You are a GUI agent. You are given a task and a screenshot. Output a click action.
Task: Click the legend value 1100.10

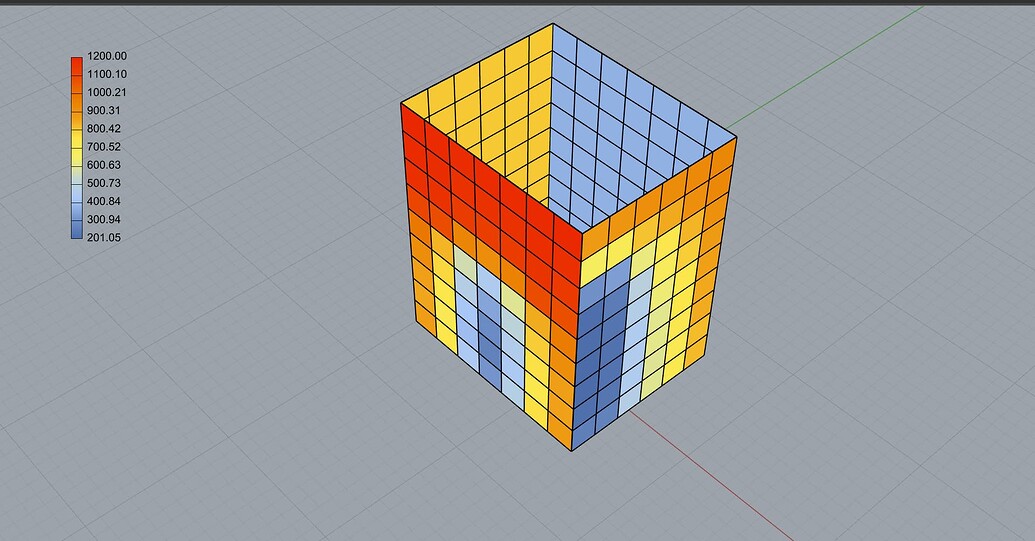106,74
